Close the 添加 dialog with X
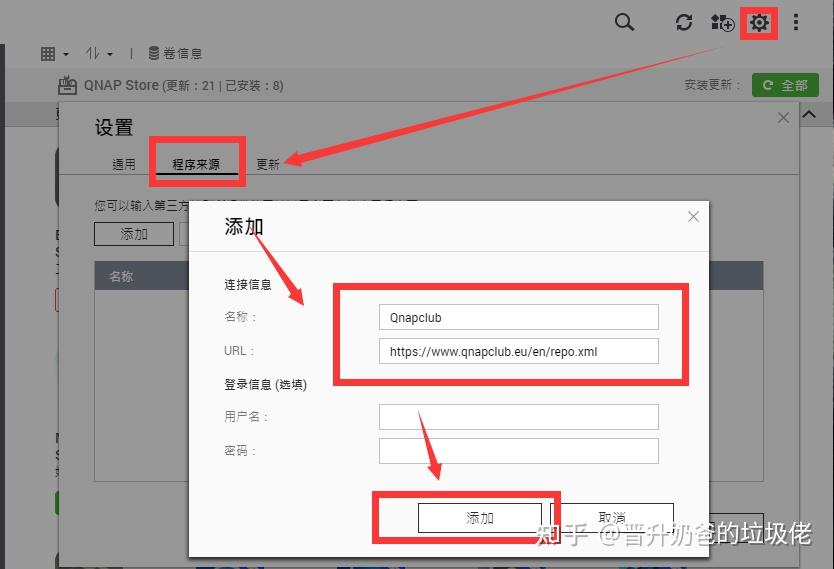834x569 pixels. point(693,216)
